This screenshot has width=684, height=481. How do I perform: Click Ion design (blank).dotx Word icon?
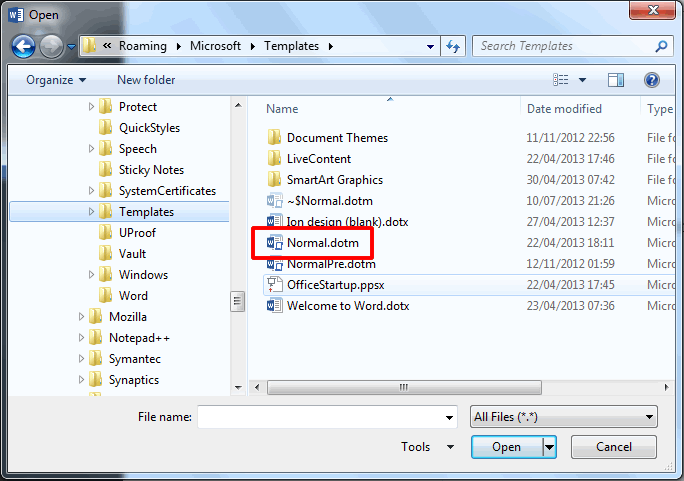pos(274,221)
